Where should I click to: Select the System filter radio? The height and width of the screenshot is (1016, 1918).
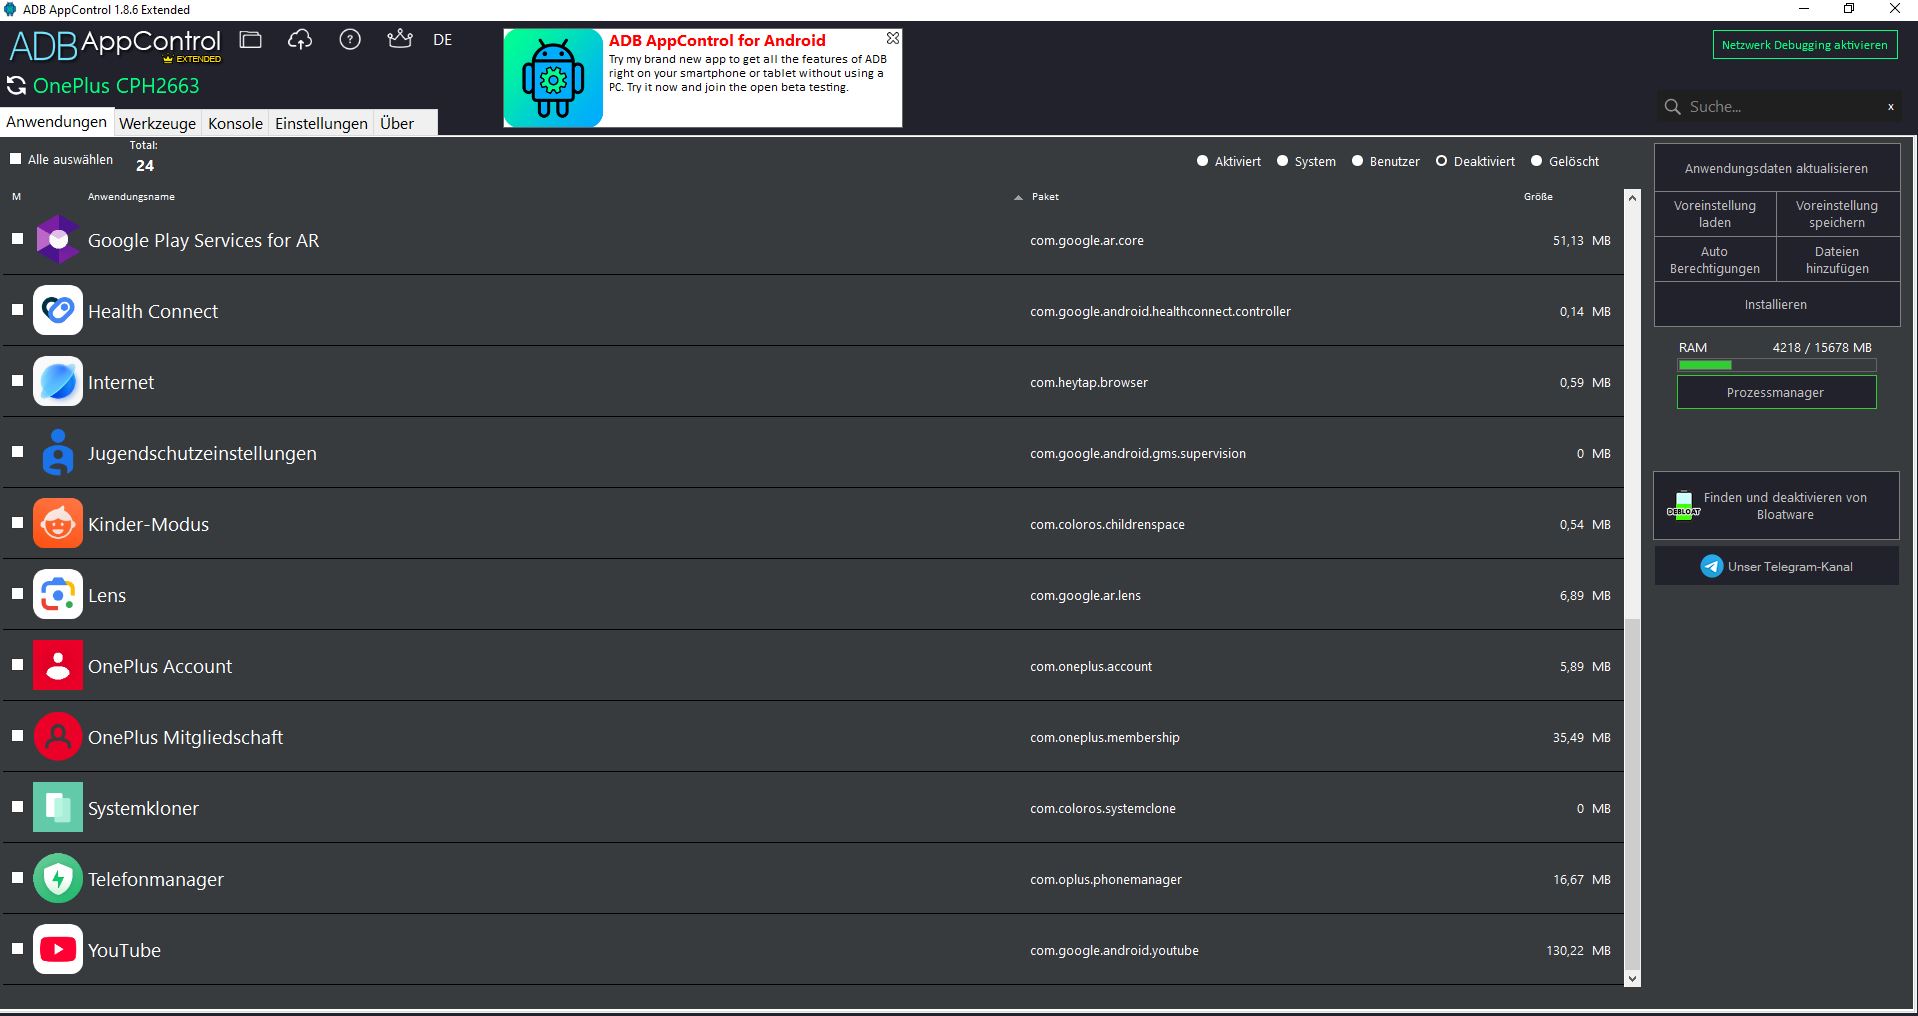coord(1282,161)
